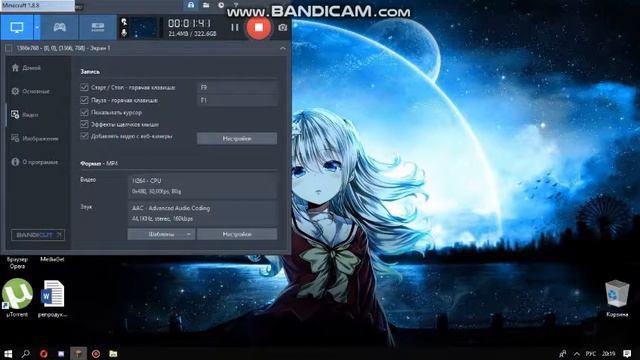This screenshot has width=640, height=360.
Task: Collapse the panel using the chevron-up arrow
Action: 283,48
